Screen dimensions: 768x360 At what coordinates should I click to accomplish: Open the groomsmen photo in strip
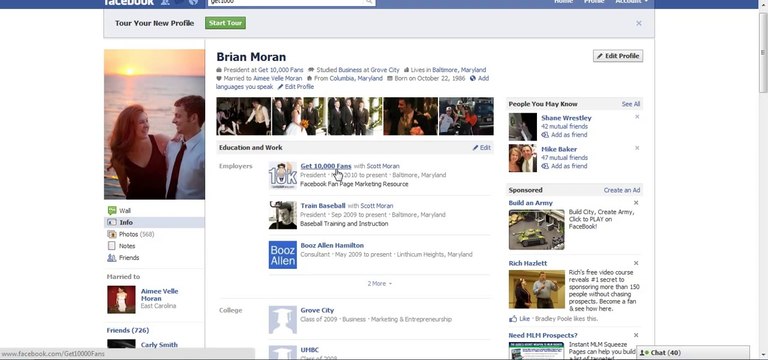tap(355, 116)
